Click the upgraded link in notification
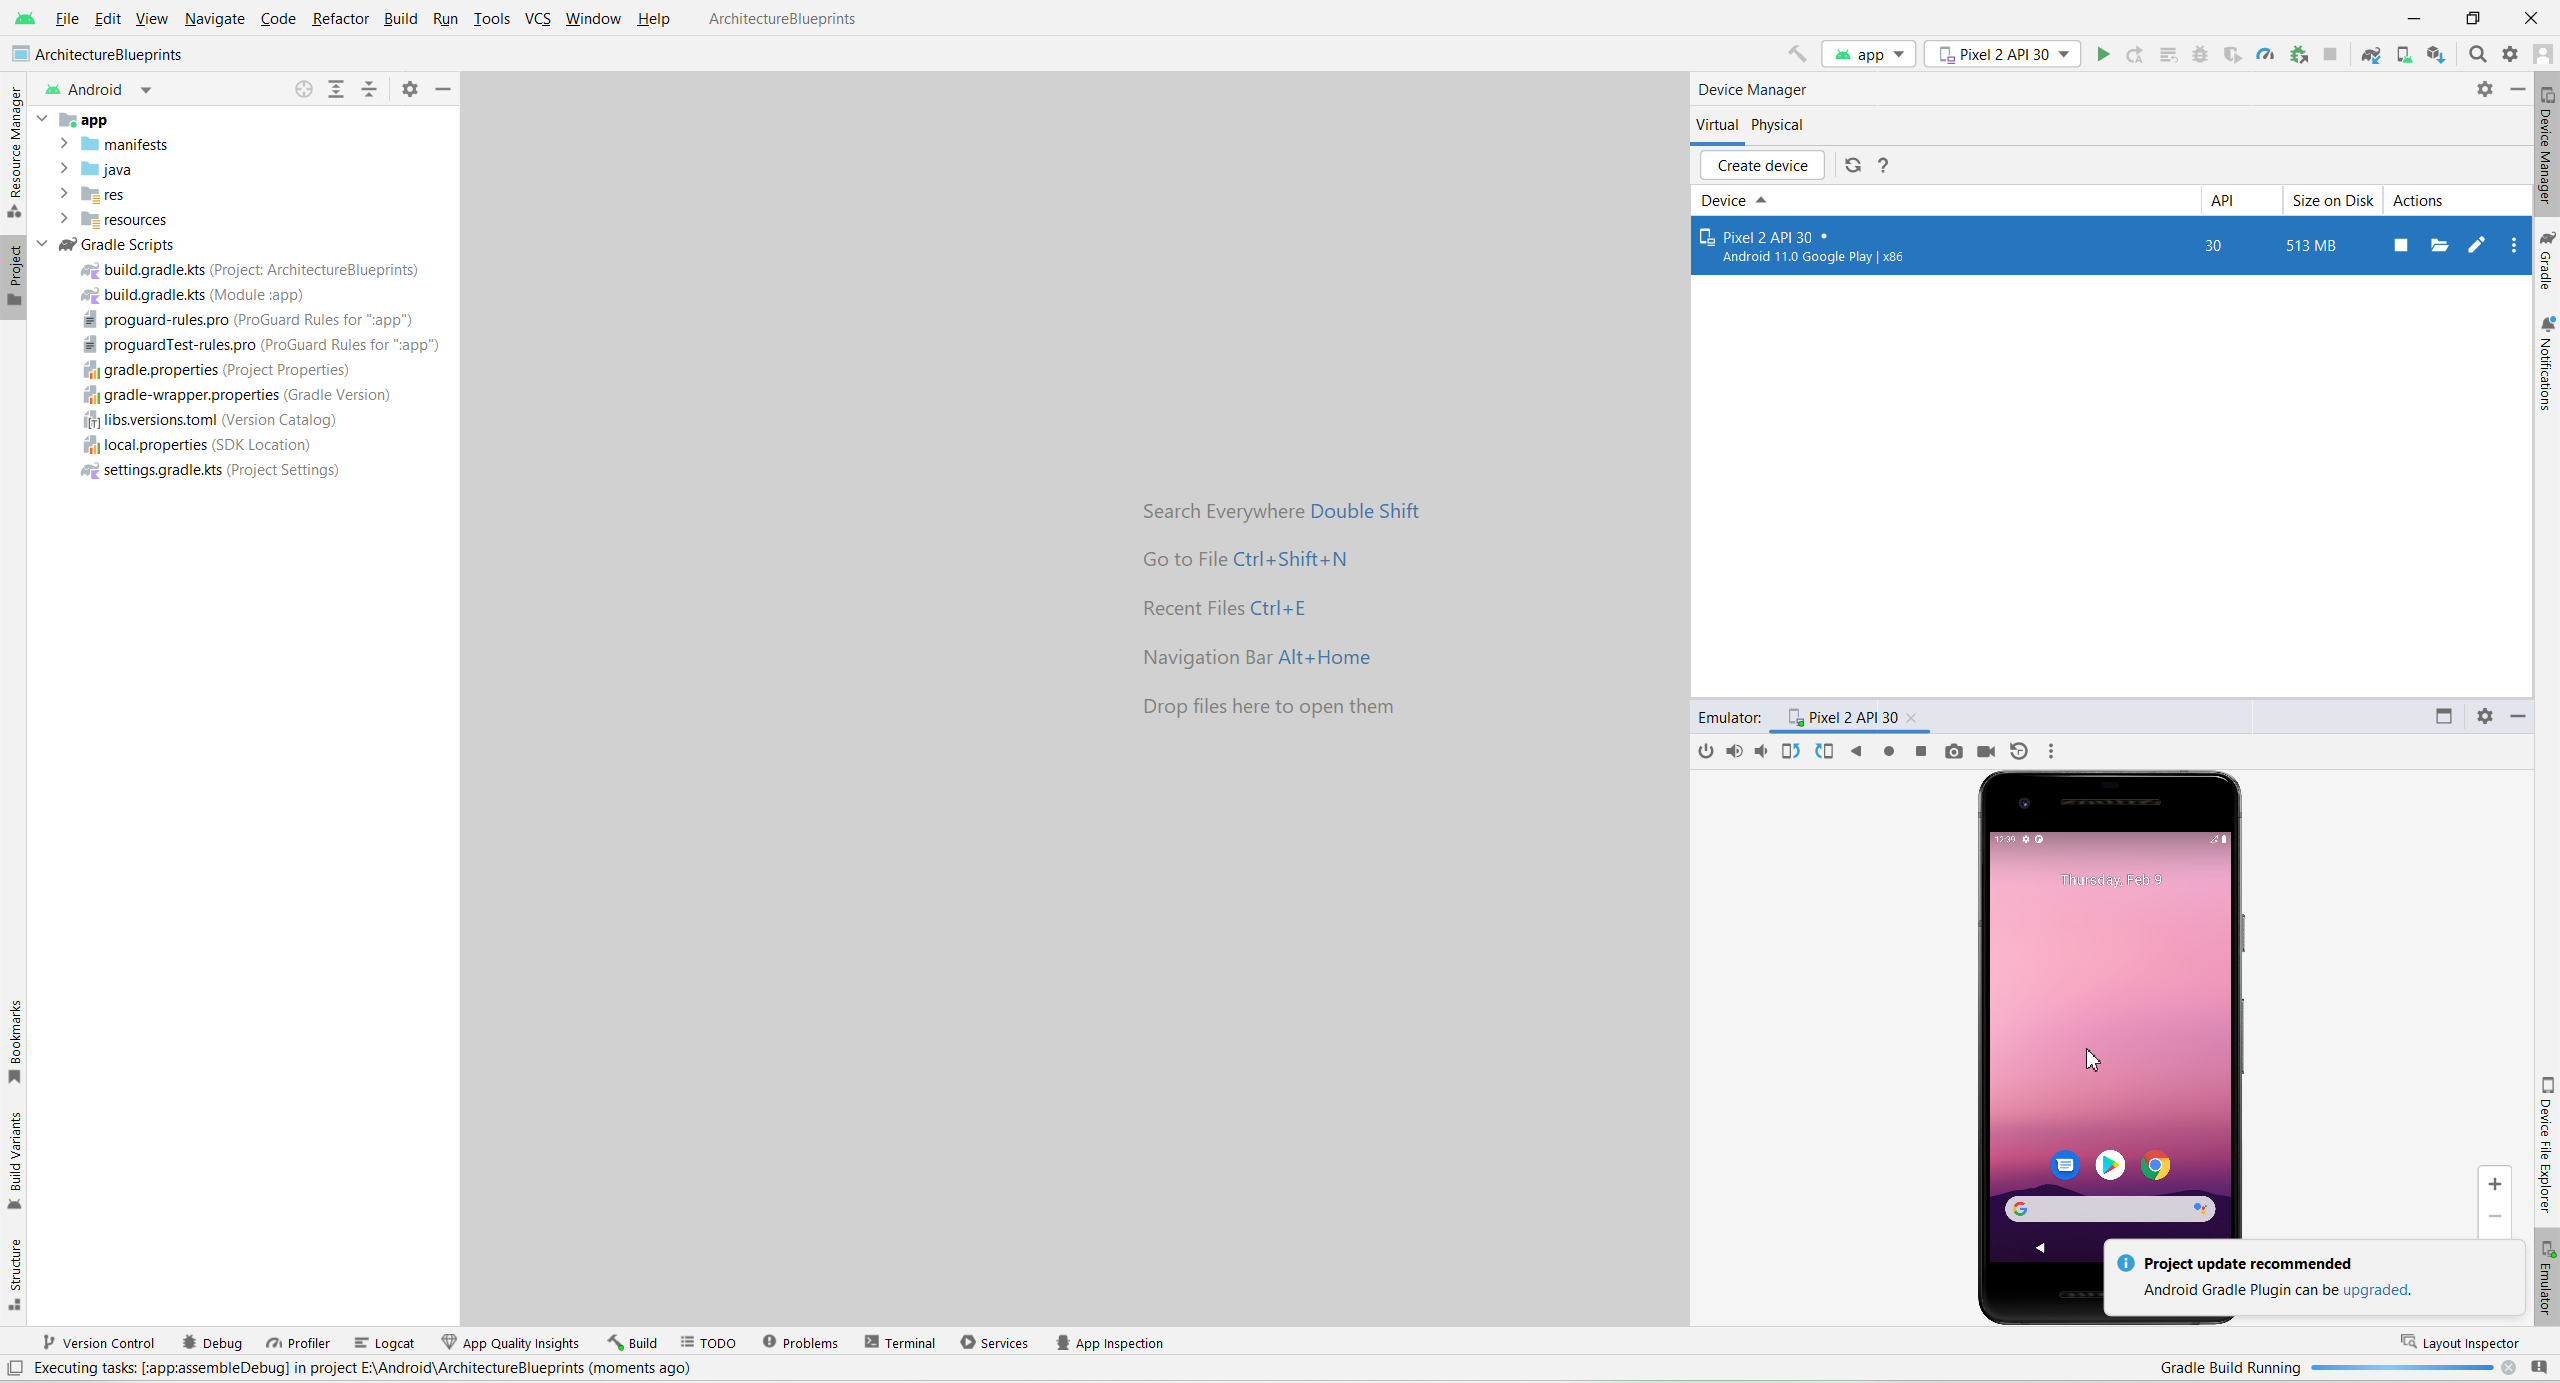Viewport: 2560px width, 1383px height. coord(2374,1289)
